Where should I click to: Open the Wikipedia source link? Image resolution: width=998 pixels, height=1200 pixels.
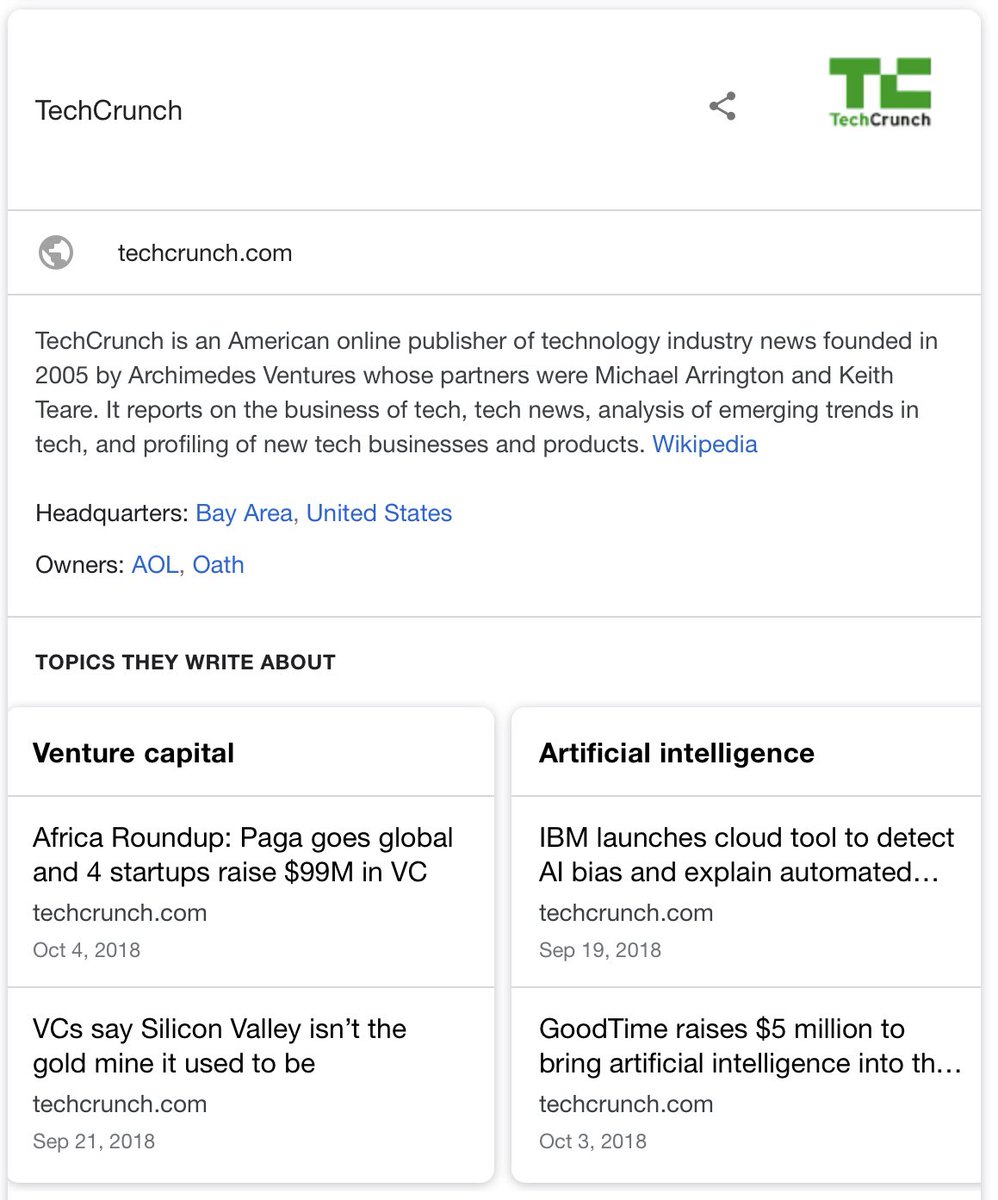click(705, 444)
